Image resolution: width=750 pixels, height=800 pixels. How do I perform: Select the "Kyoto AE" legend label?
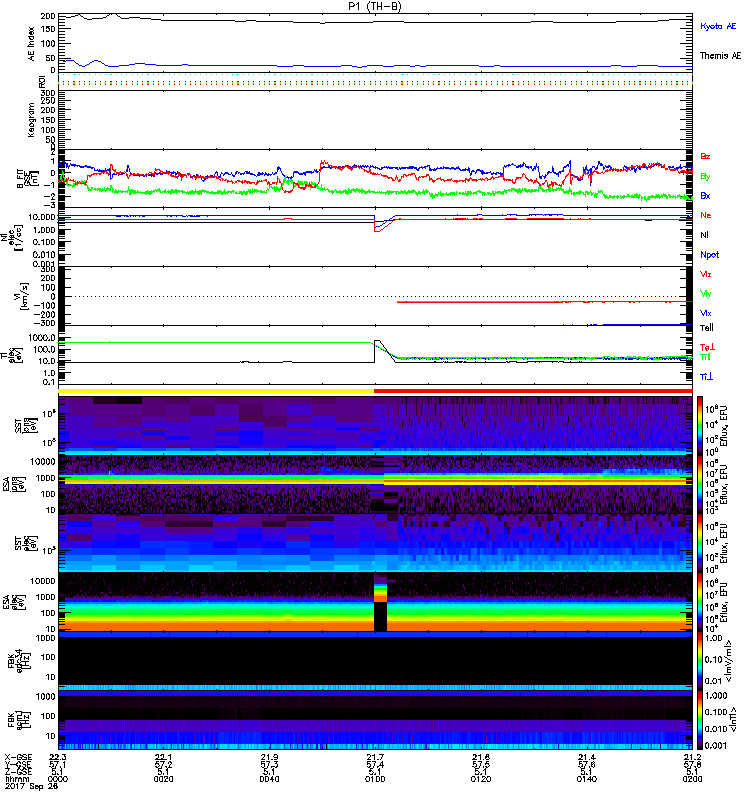(717, 26)
